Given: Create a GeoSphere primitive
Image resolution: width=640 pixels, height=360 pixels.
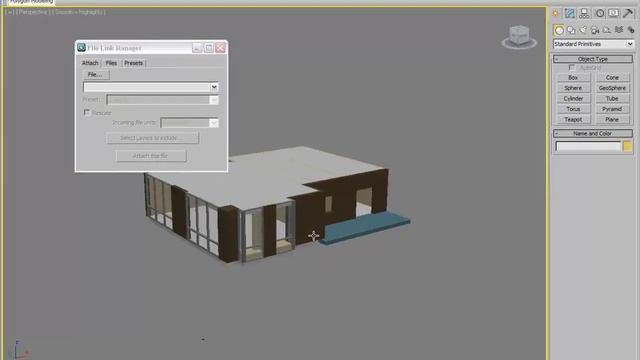Looking at the screenshot, I should [612, 88].
